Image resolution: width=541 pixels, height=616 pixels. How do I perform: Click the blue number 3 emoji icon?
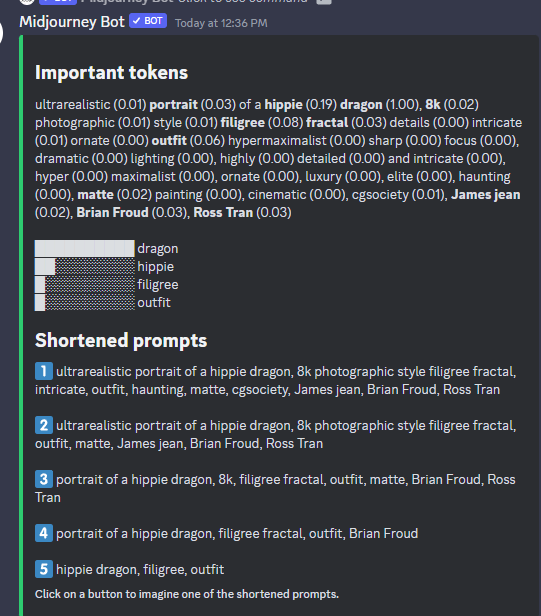[x=44, y=479]
